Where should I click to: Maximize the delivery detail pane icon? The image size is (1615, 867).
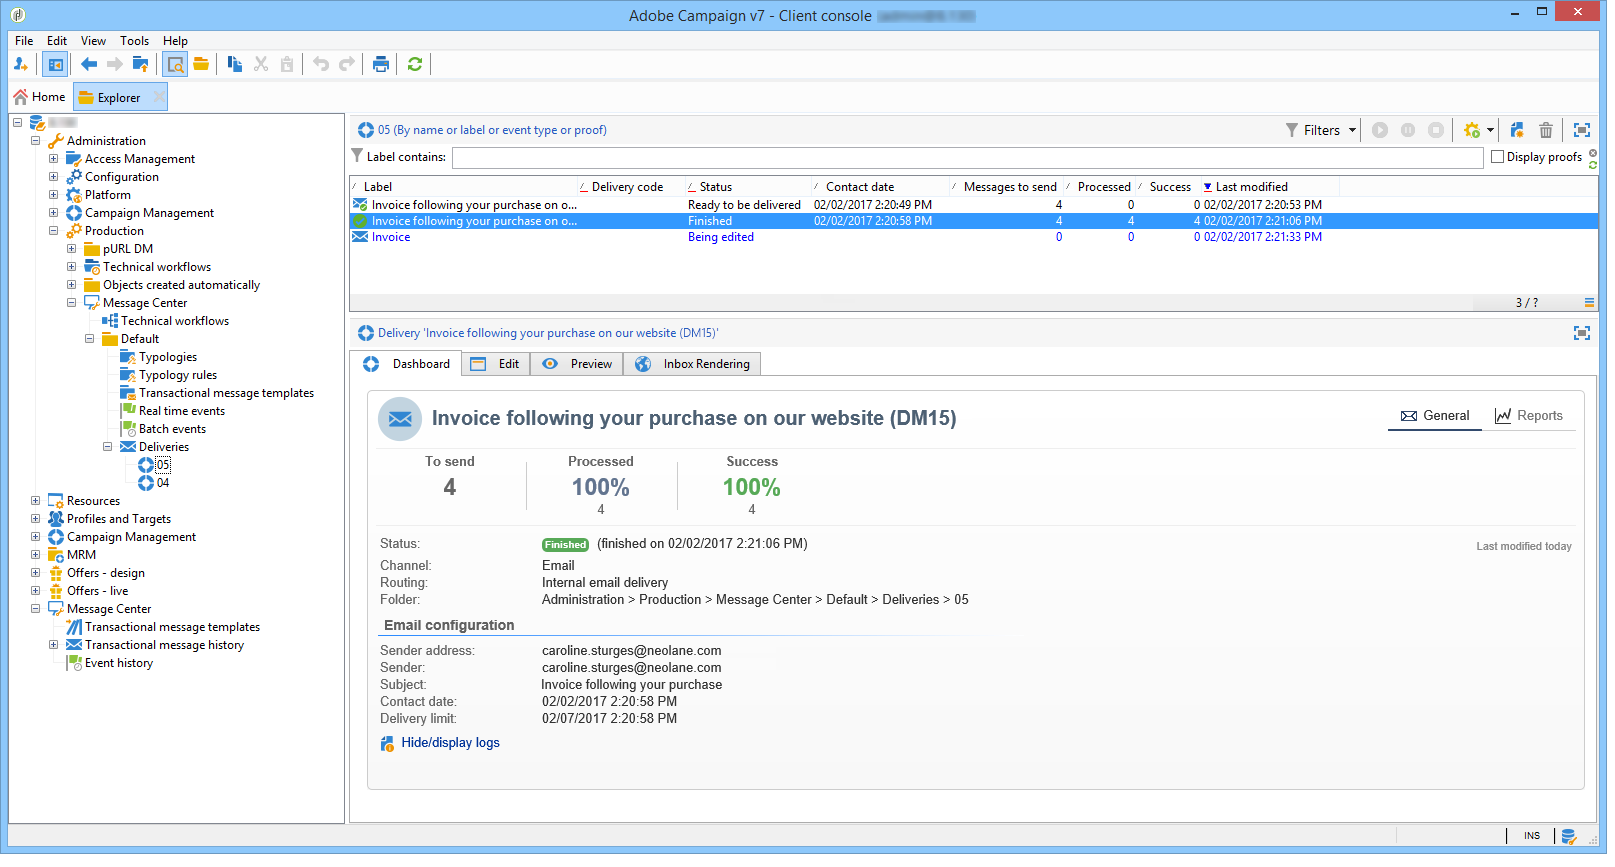coord(1582,333)
